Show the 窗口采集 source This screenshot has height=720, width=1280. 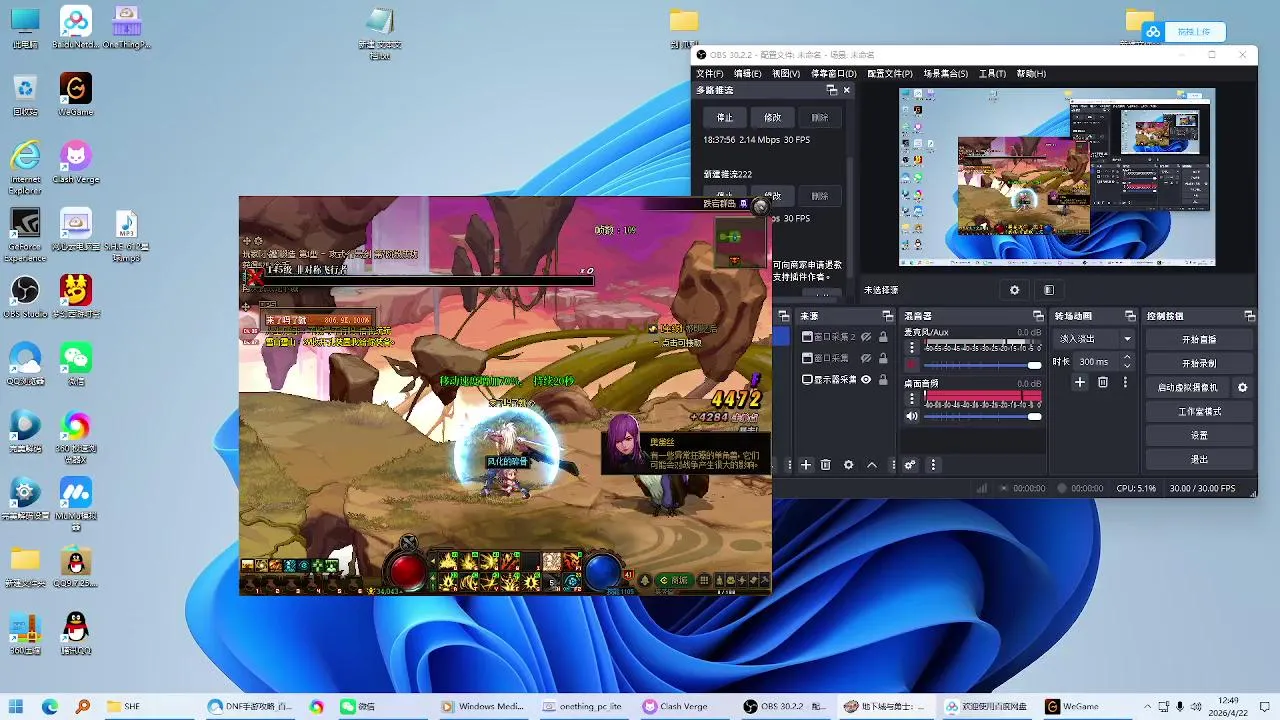point(866,358)
